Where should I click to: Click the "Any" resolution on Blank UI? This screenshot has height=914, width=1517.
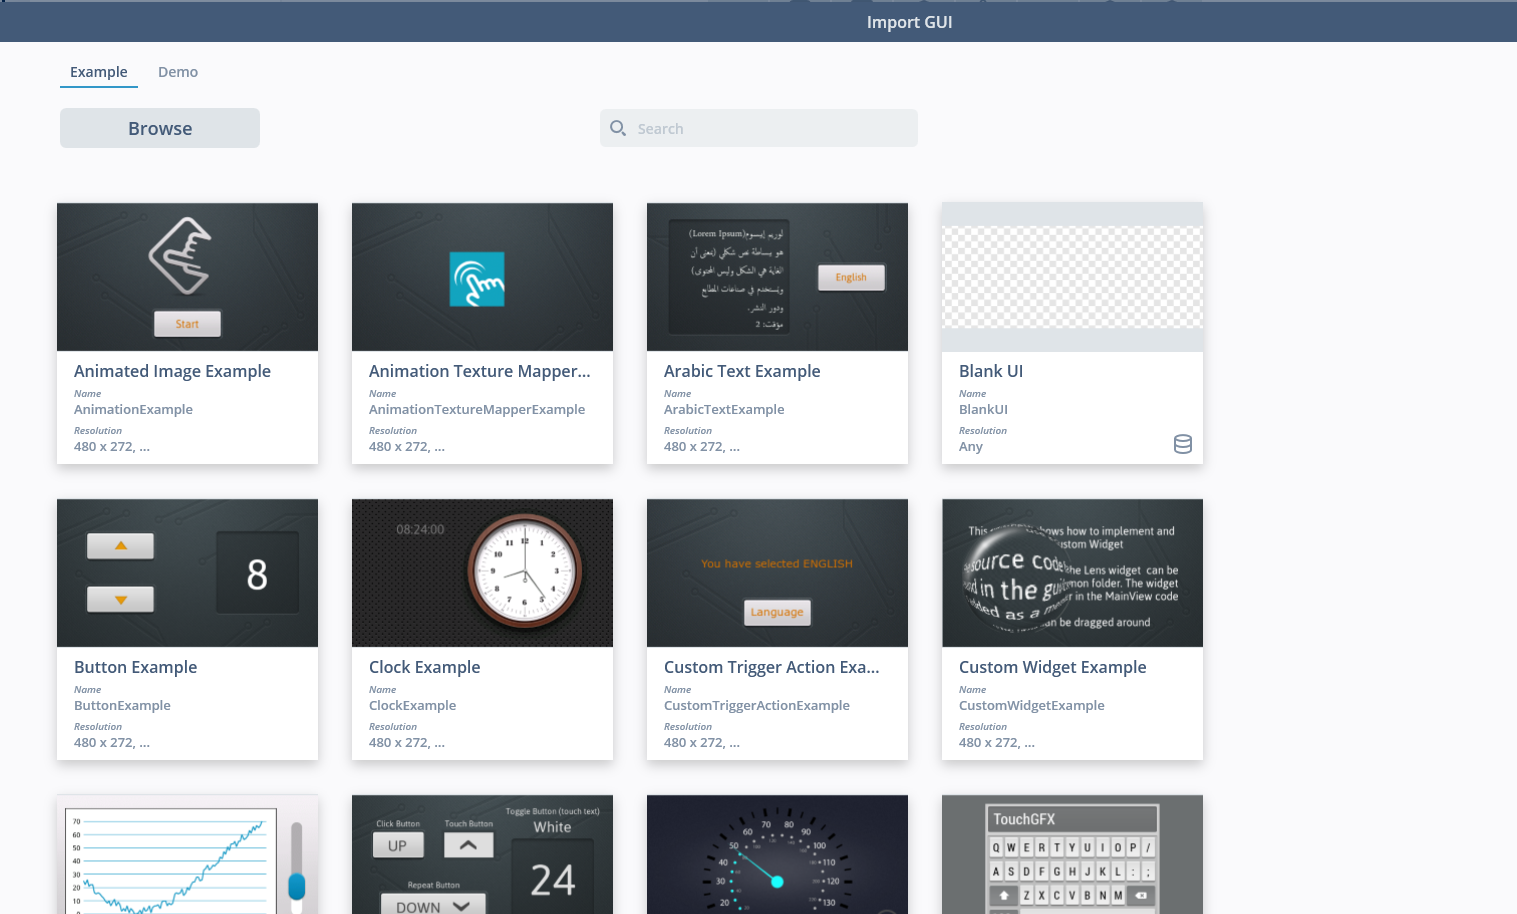point(971,447)
